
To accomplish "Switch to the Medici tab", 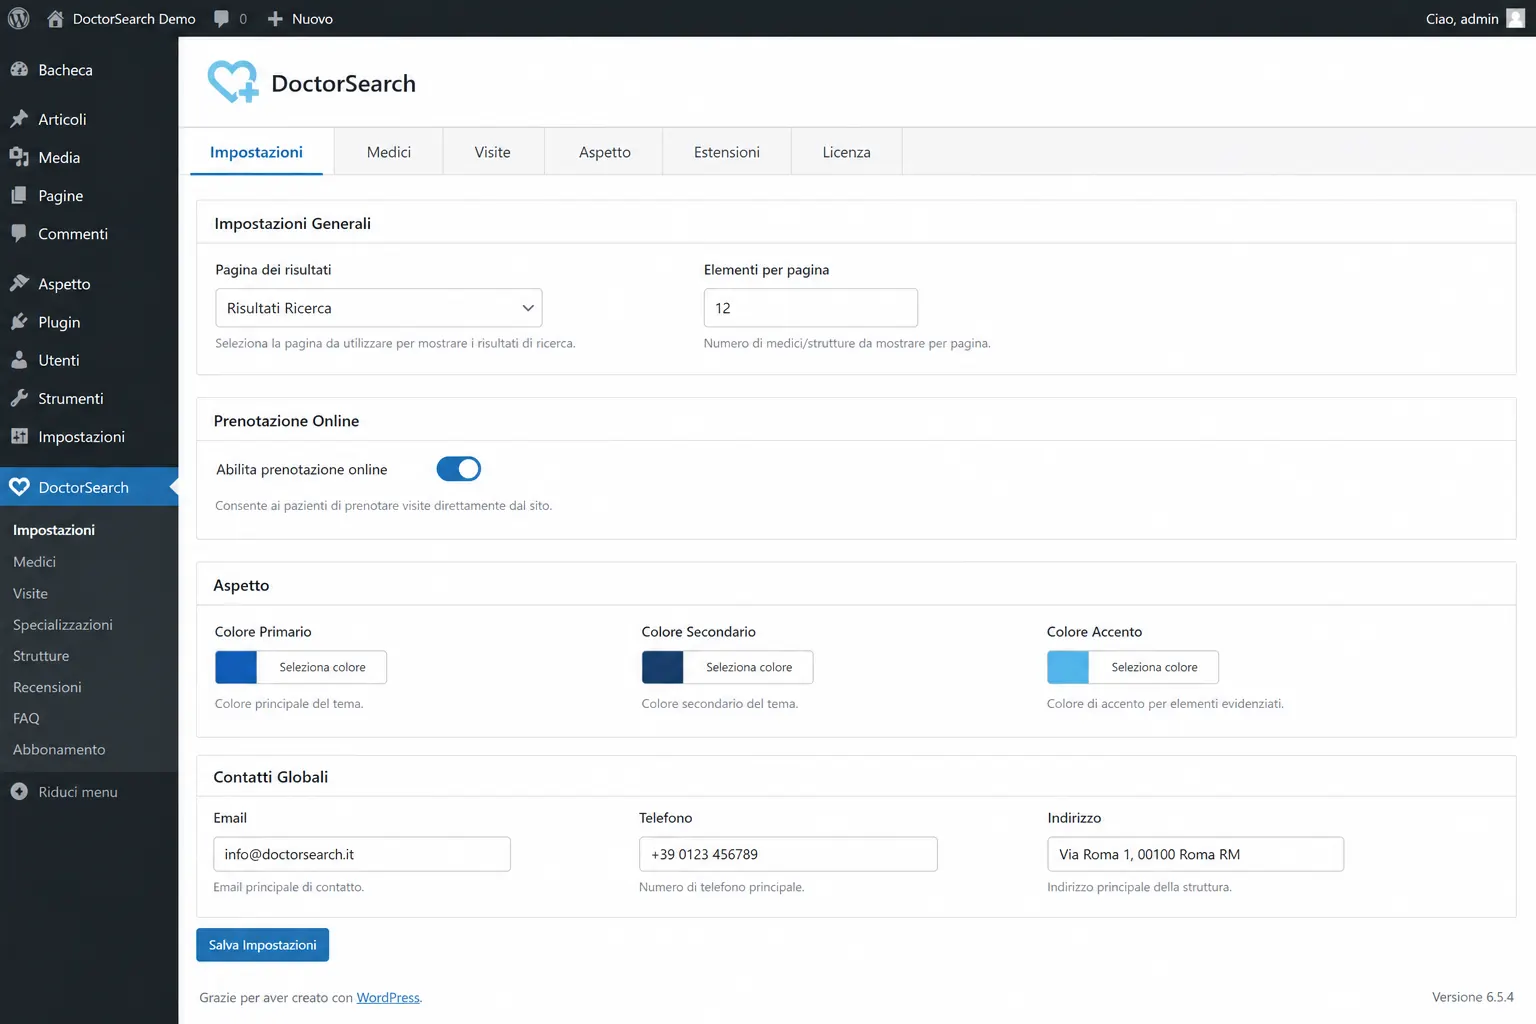I will tap(389, 152).
